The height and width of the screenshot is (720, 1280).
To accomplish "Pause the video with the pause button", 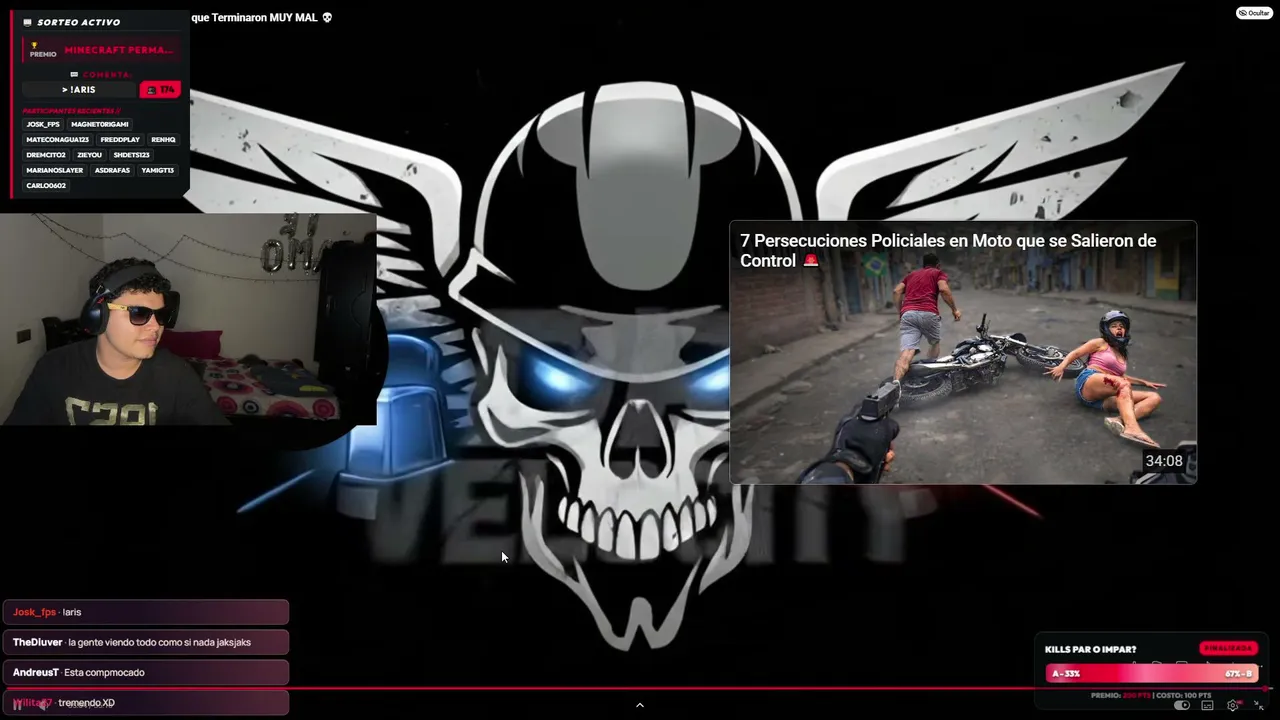I will tap(17, 704).
